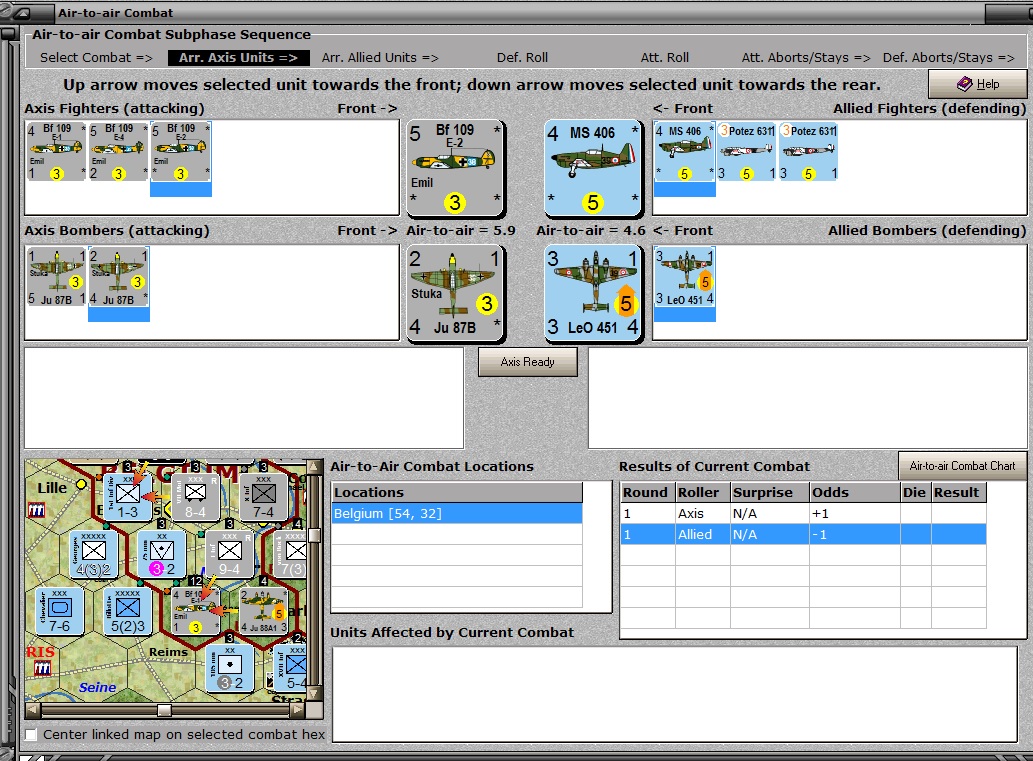Select the round 1 Allied result row
The width and height of the screenshot is (1033, 761).
[803, 534]
